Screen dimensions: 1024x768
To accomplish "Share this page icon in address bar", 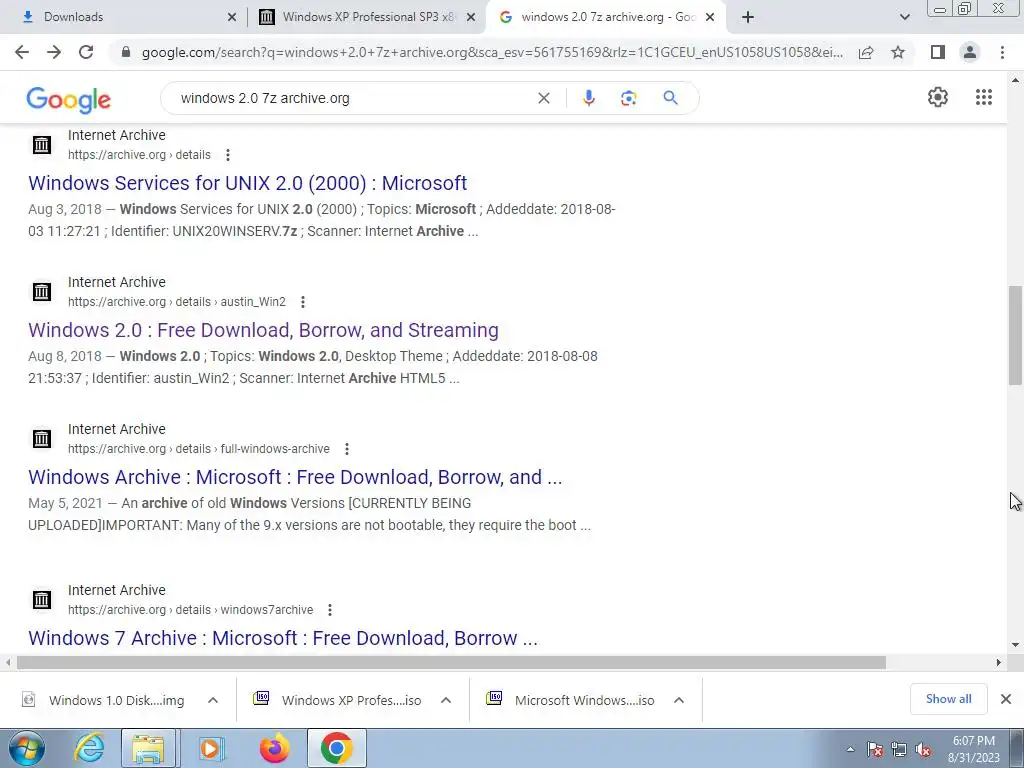I will click(866, 52).
